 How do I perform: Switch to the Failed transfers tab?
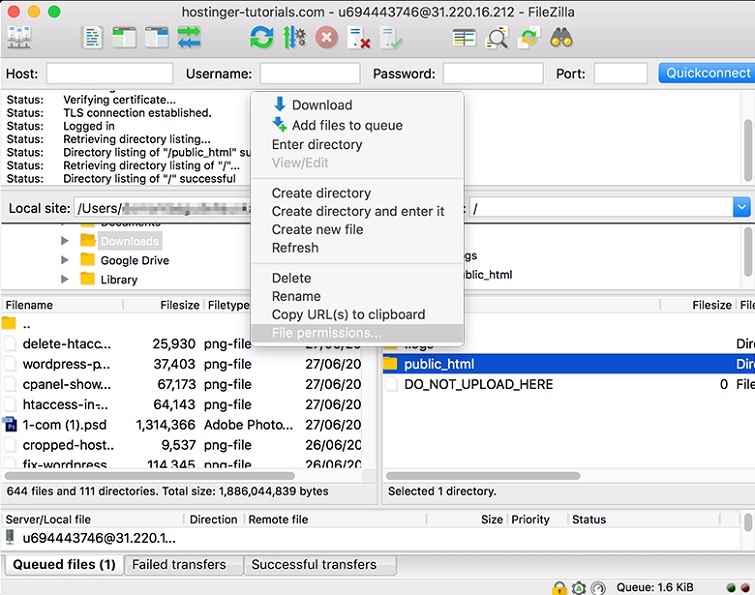[179, 564]
